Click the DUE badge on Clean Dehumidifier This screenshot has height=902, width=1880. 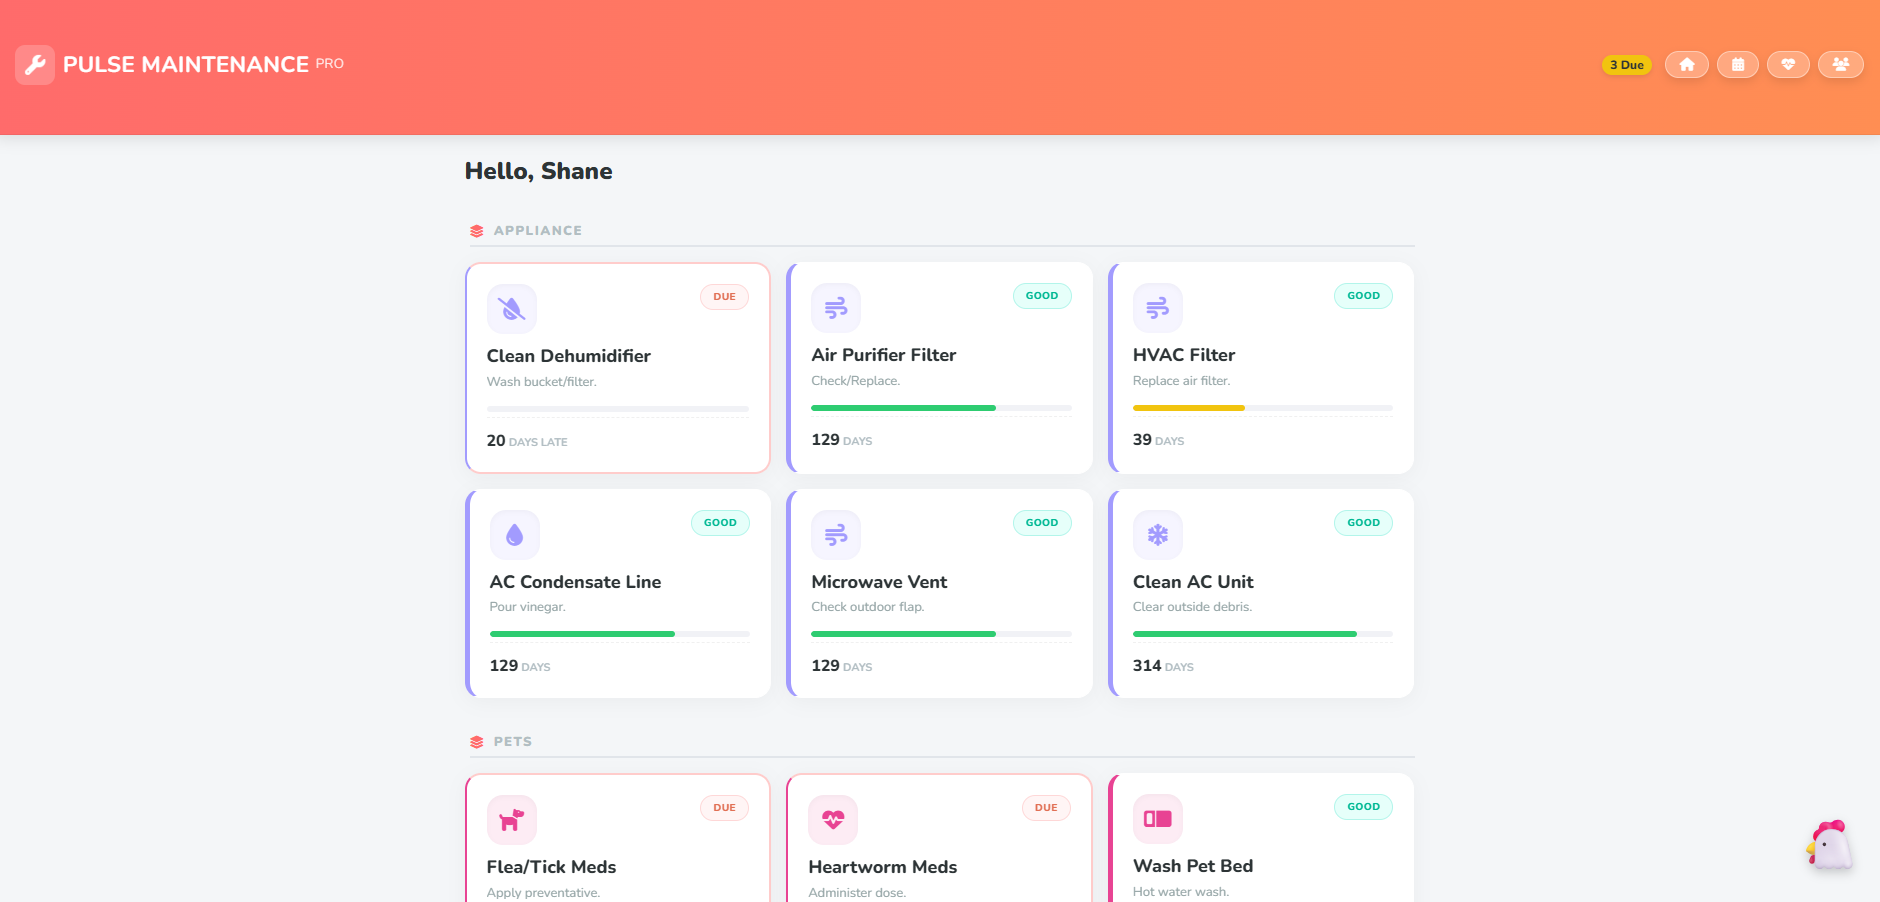click(724, 297)
